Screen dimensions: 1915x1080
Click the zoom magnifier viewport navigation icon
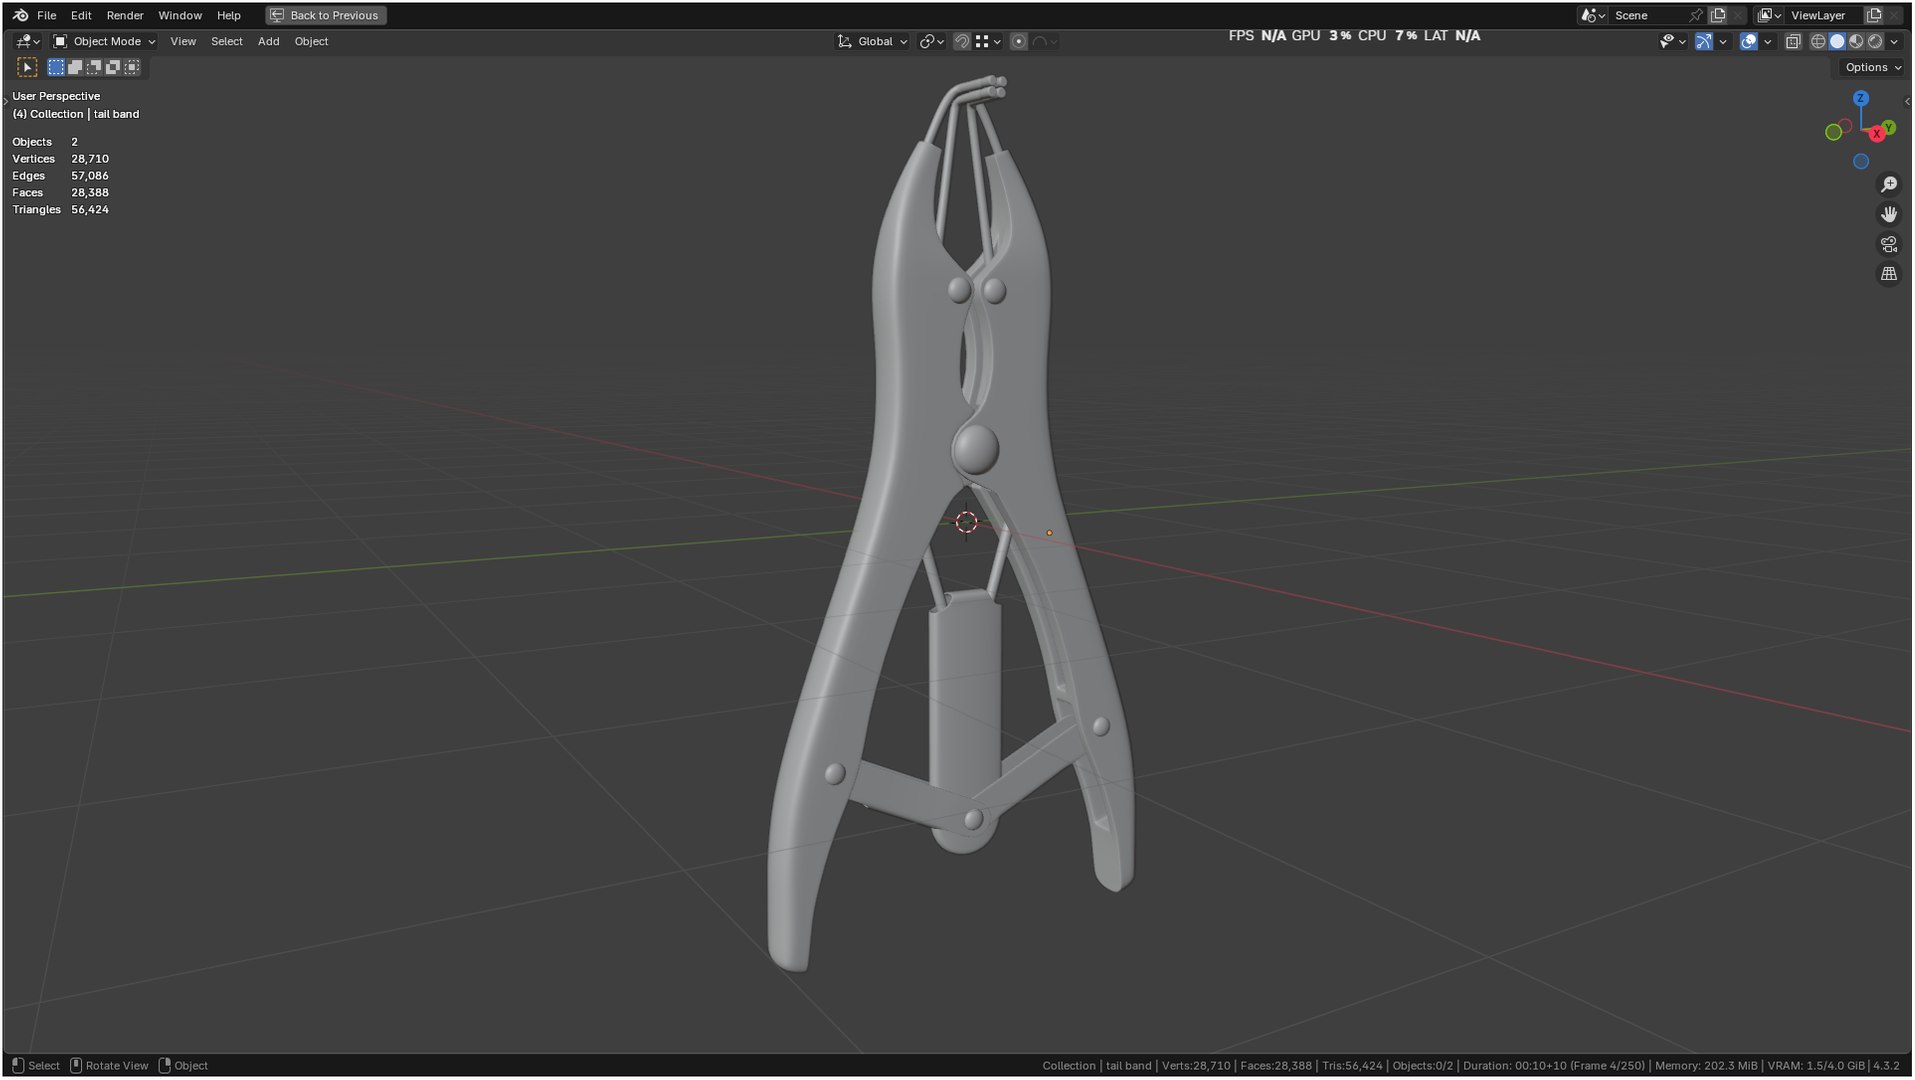[x=1888, y=185]
